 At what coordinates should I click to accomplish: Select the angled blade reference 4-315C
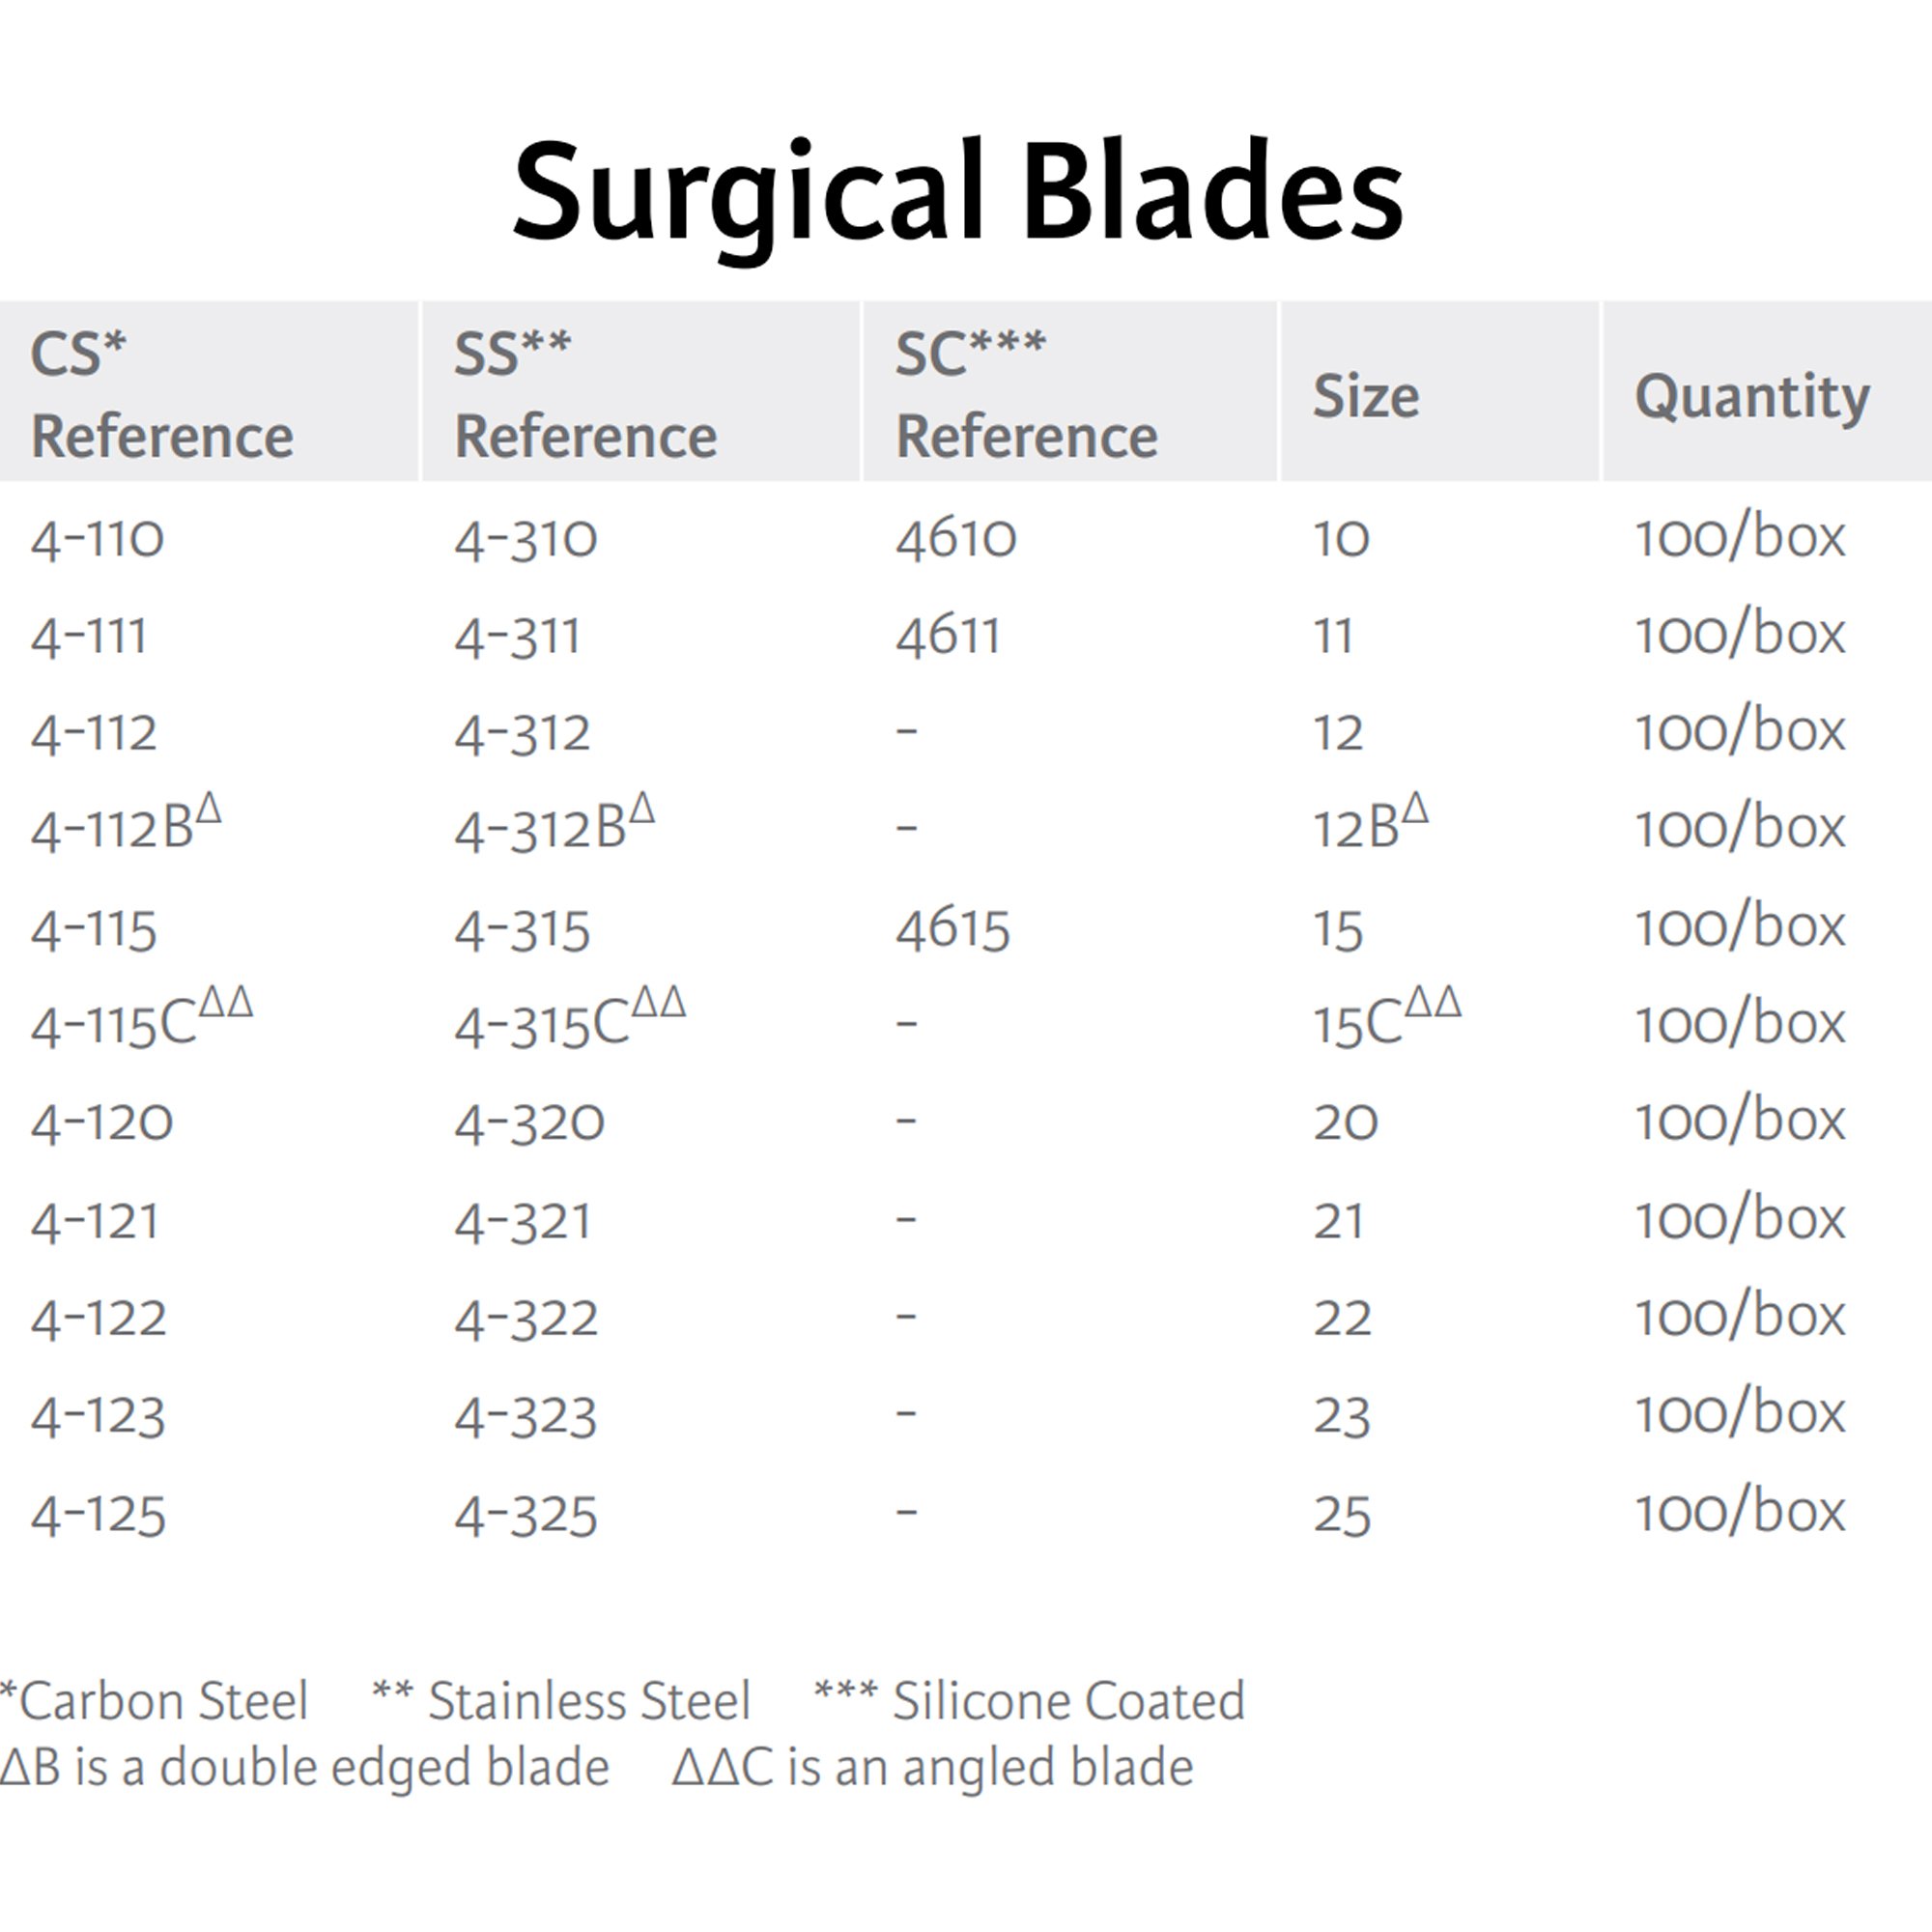(570, 1021)
